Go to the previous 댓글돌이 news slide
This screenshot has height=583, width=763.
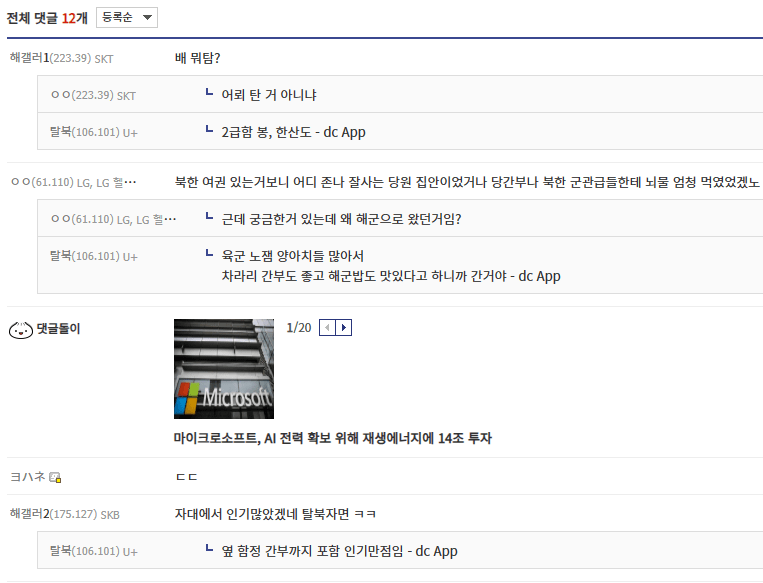point(327,328)
